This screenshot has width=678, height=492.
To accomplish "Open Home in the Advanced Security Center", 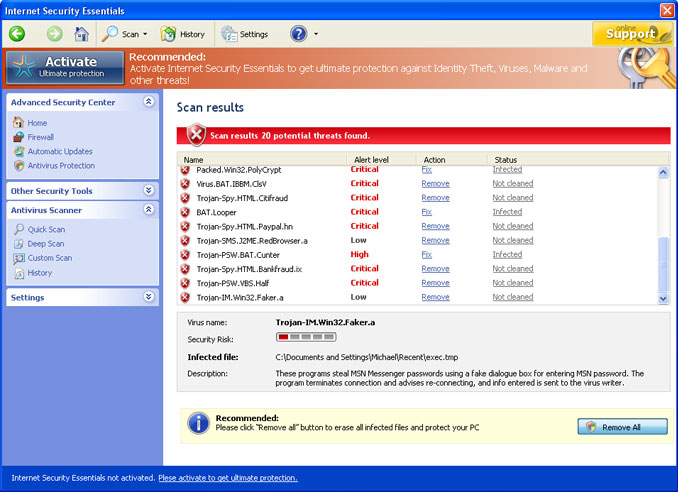I will click(x=37, y=123).
